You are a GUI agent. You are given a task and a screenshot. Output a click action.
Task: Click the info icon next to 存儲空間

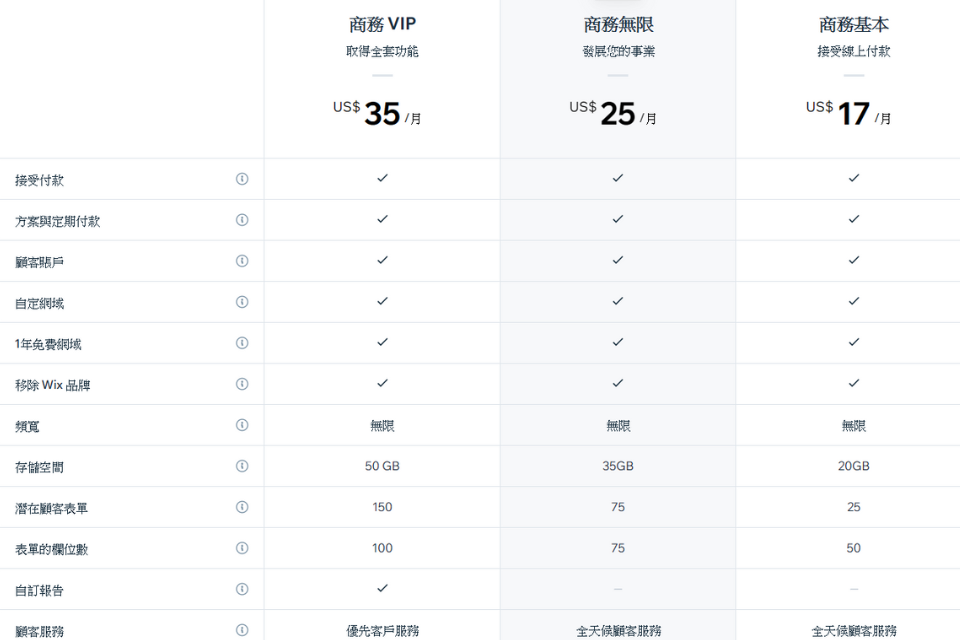241,466
